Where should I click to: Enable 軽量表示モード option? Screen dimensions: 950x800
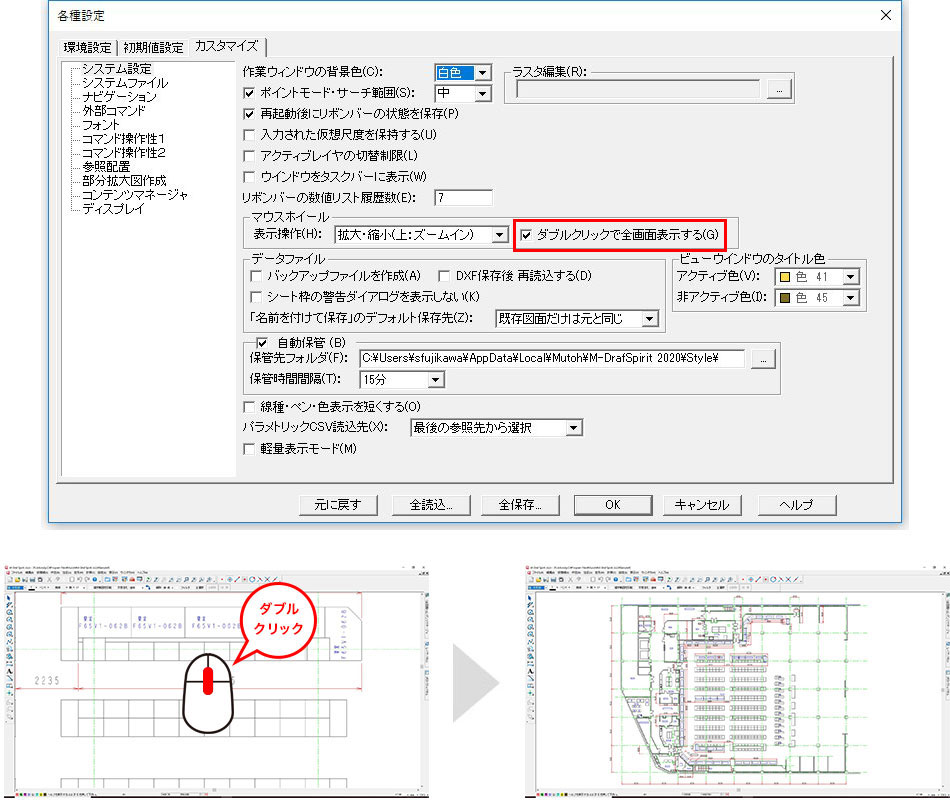click(251, 450)
